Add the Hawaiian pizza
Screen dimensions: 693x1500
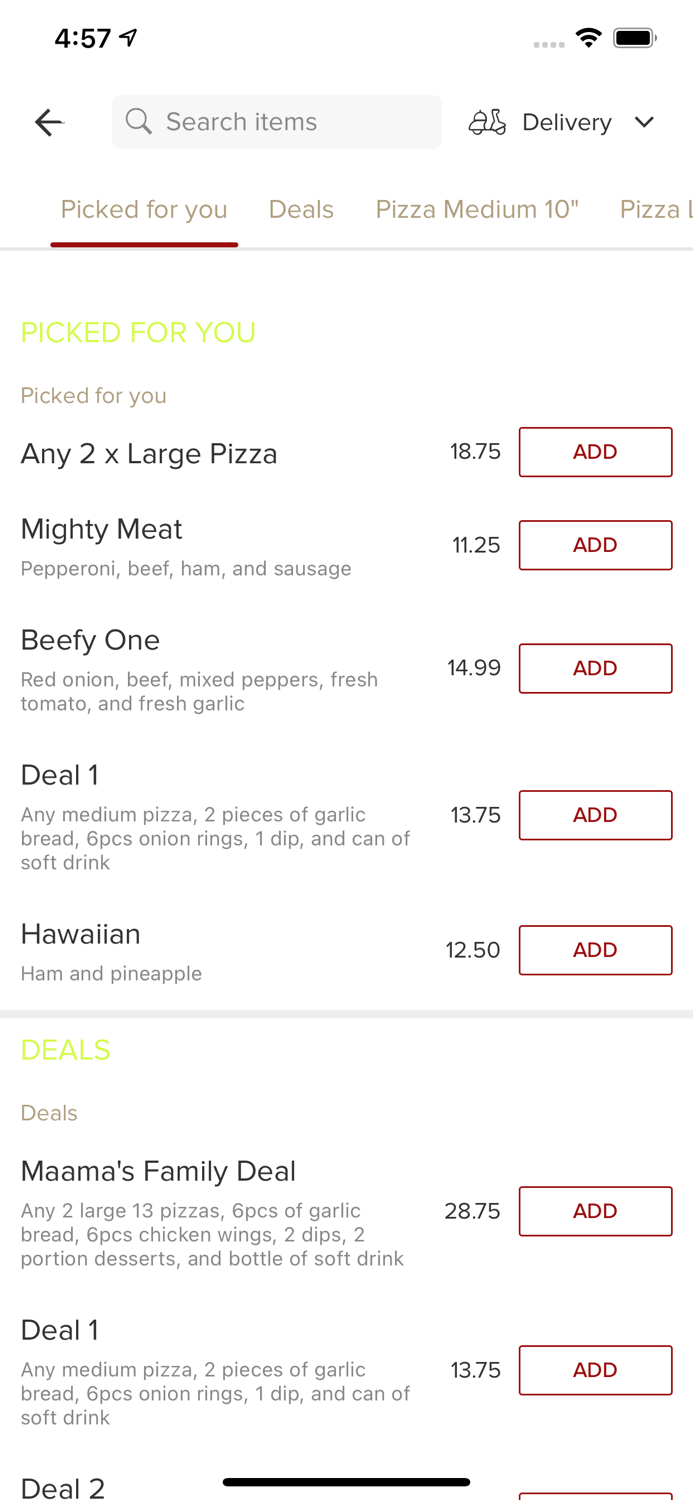coord(595,950)
